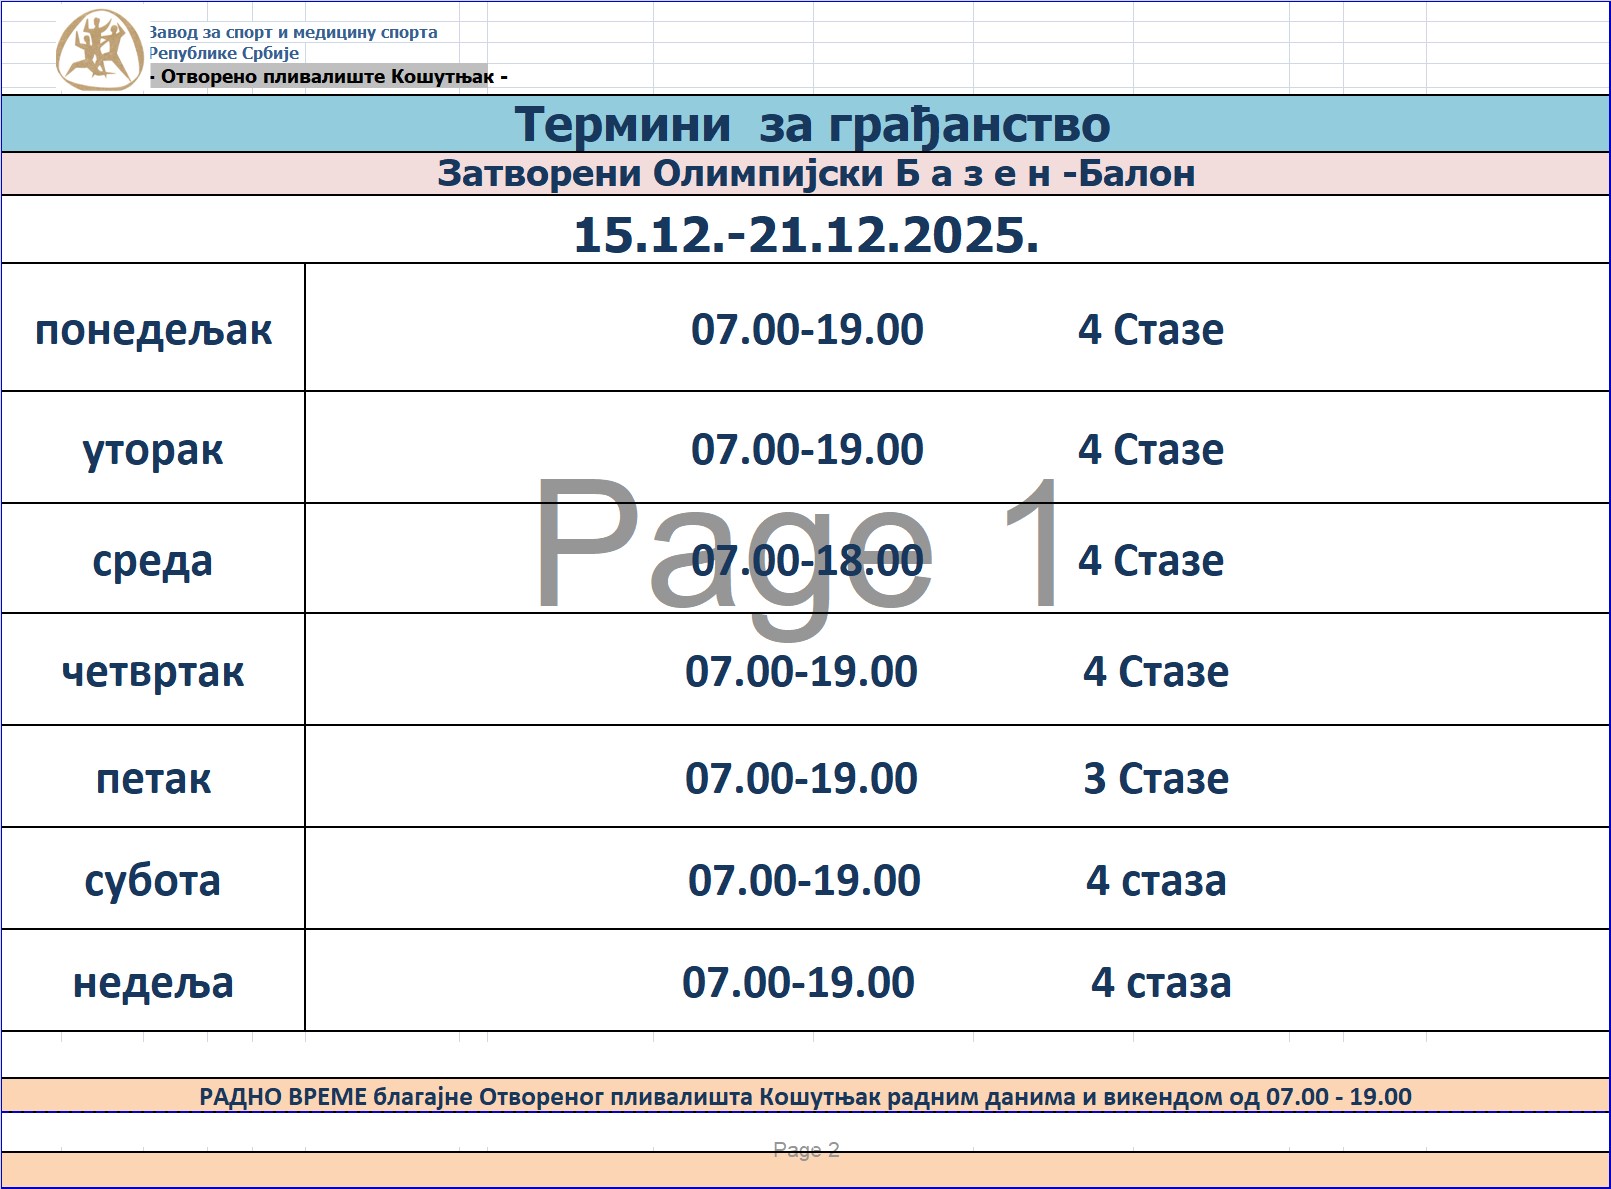Viewport: 1611px width, 1189px height.
Task: Click the 'Отворено пливалиште Кошутњак' header cell
Action: point(328,77)
